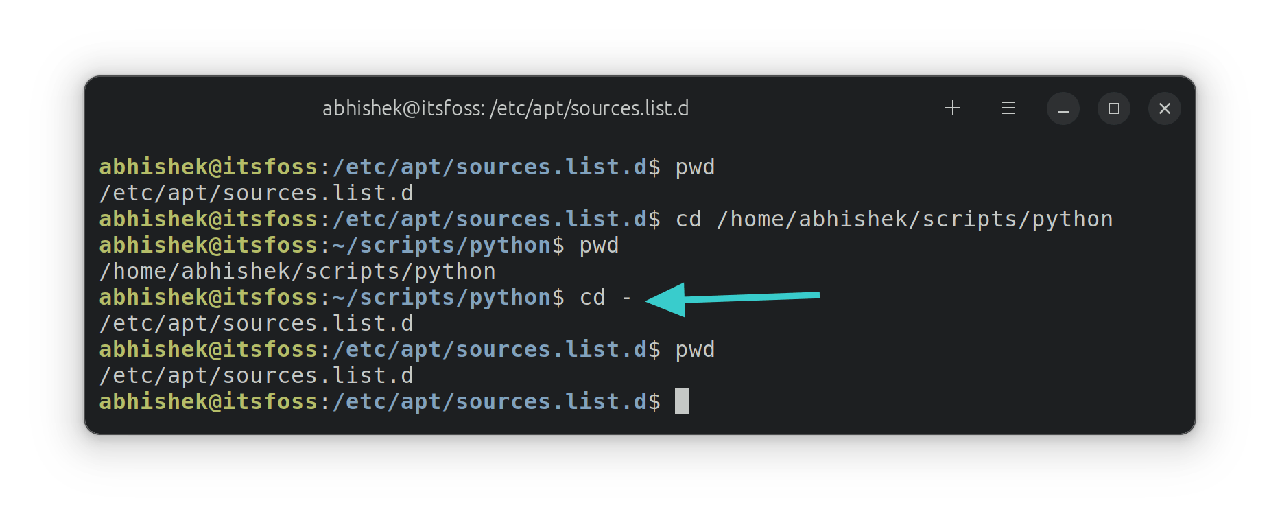
Task: Close the terminal window
Action: (1164, 108)
